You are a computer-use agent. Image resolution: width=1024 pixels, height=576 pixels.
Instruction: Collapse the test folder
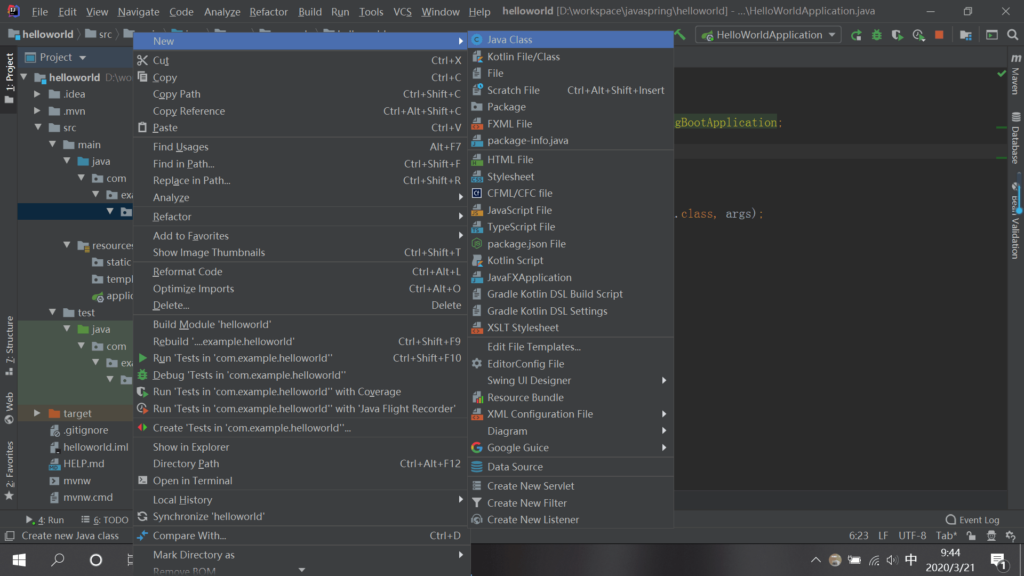click(x=52, y=312)
